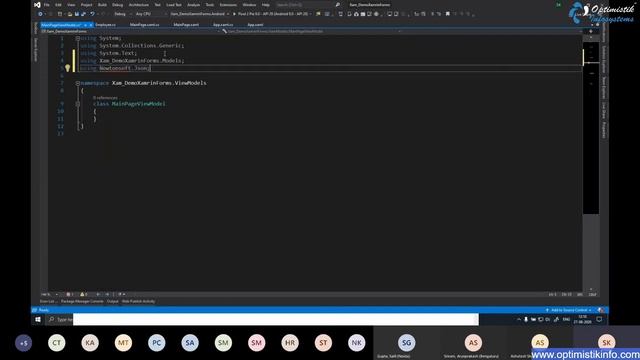640x360 pixels.
Task: Select the KA participant avatar
Action: tap(90, 343)
